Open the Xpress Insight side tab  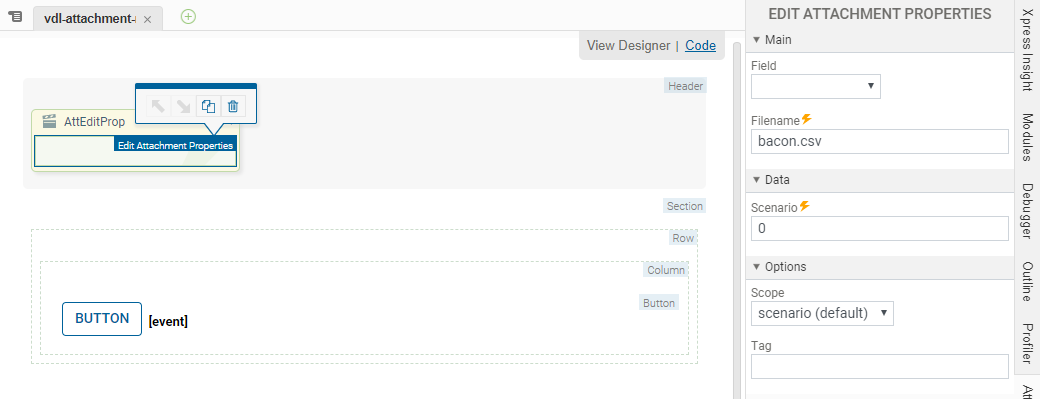(x=1027, y=54)
